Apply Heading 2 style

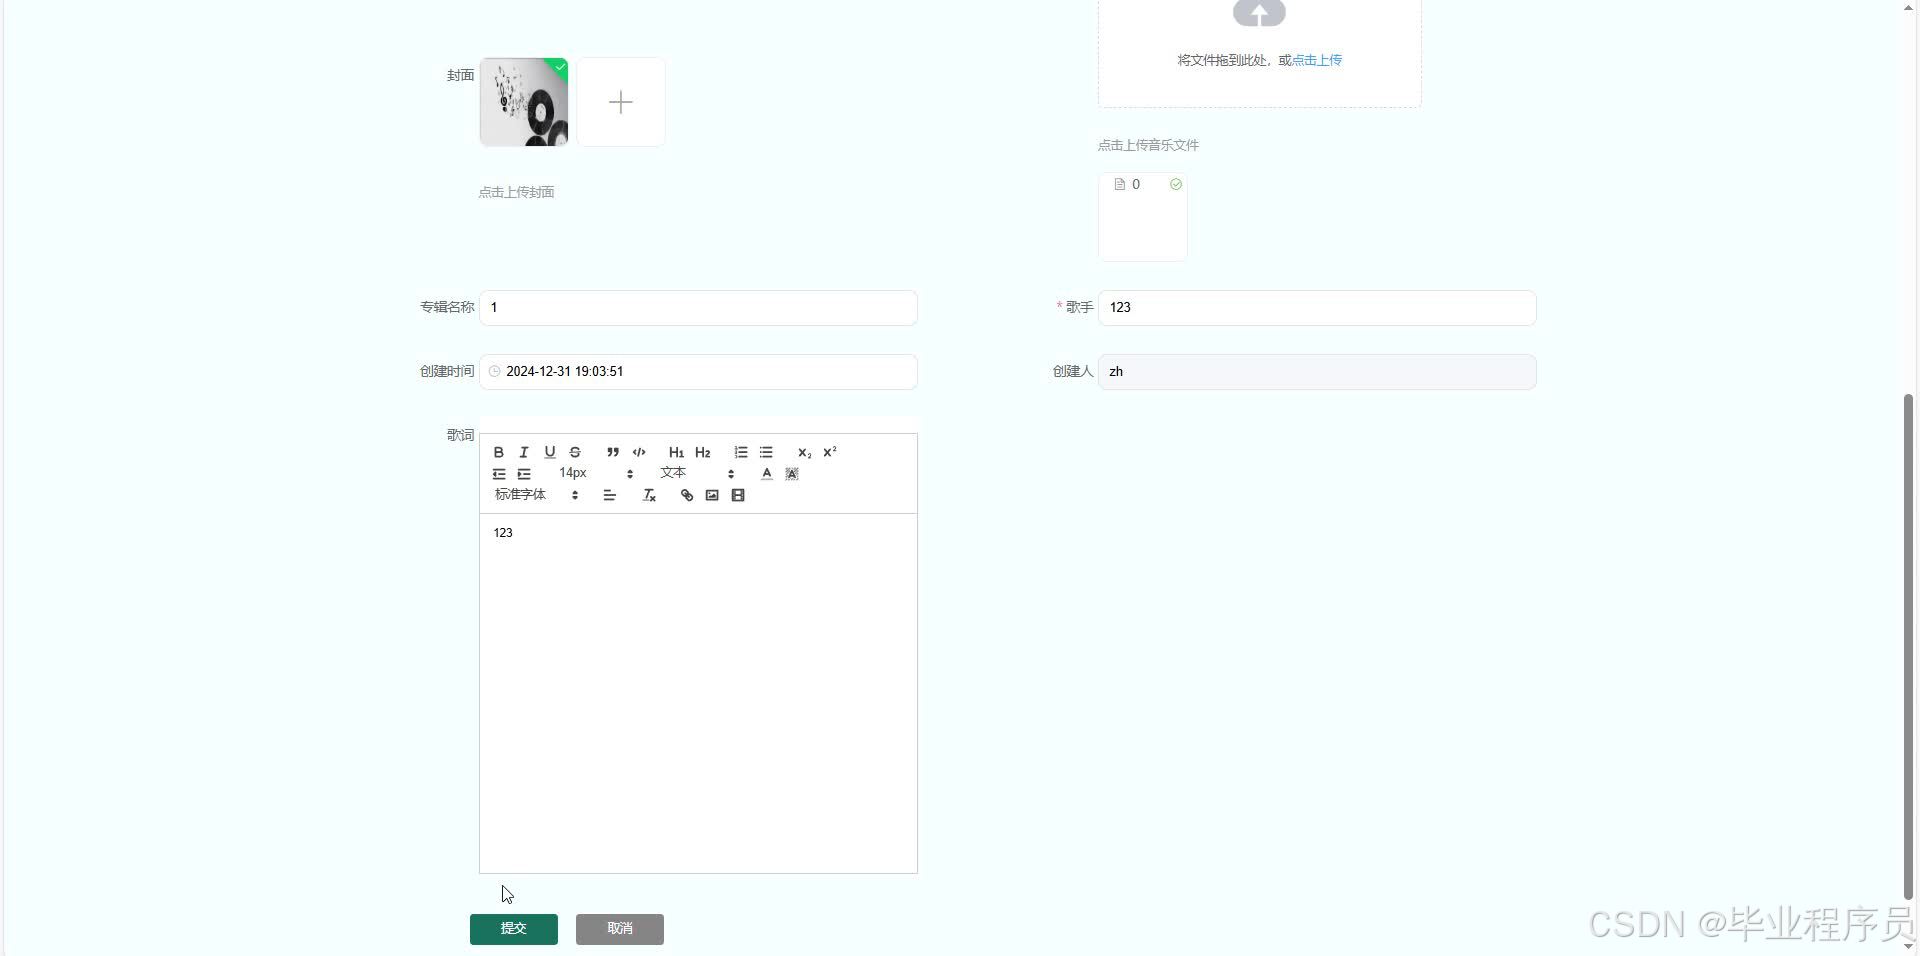[703, 452]
